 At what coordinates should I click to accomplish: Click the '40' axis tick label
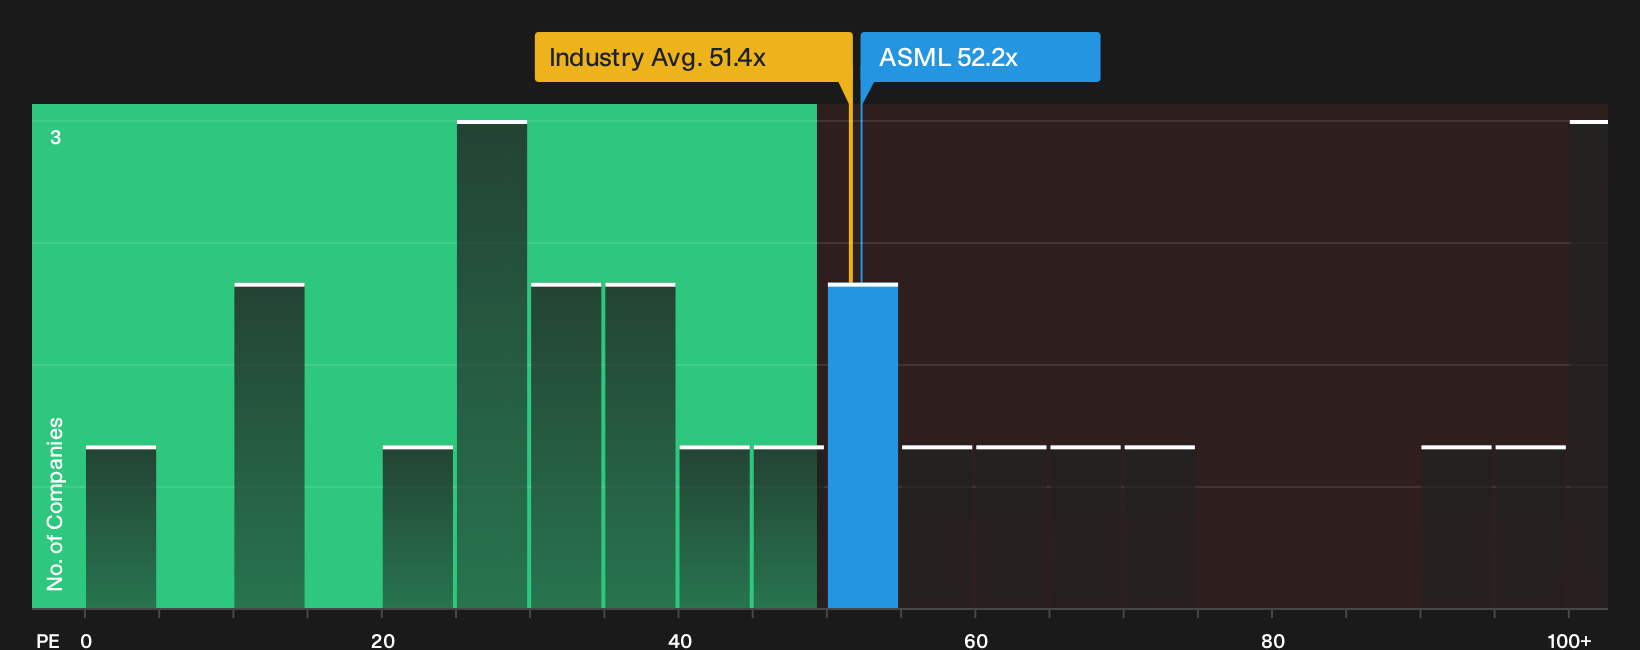point(680,640)
